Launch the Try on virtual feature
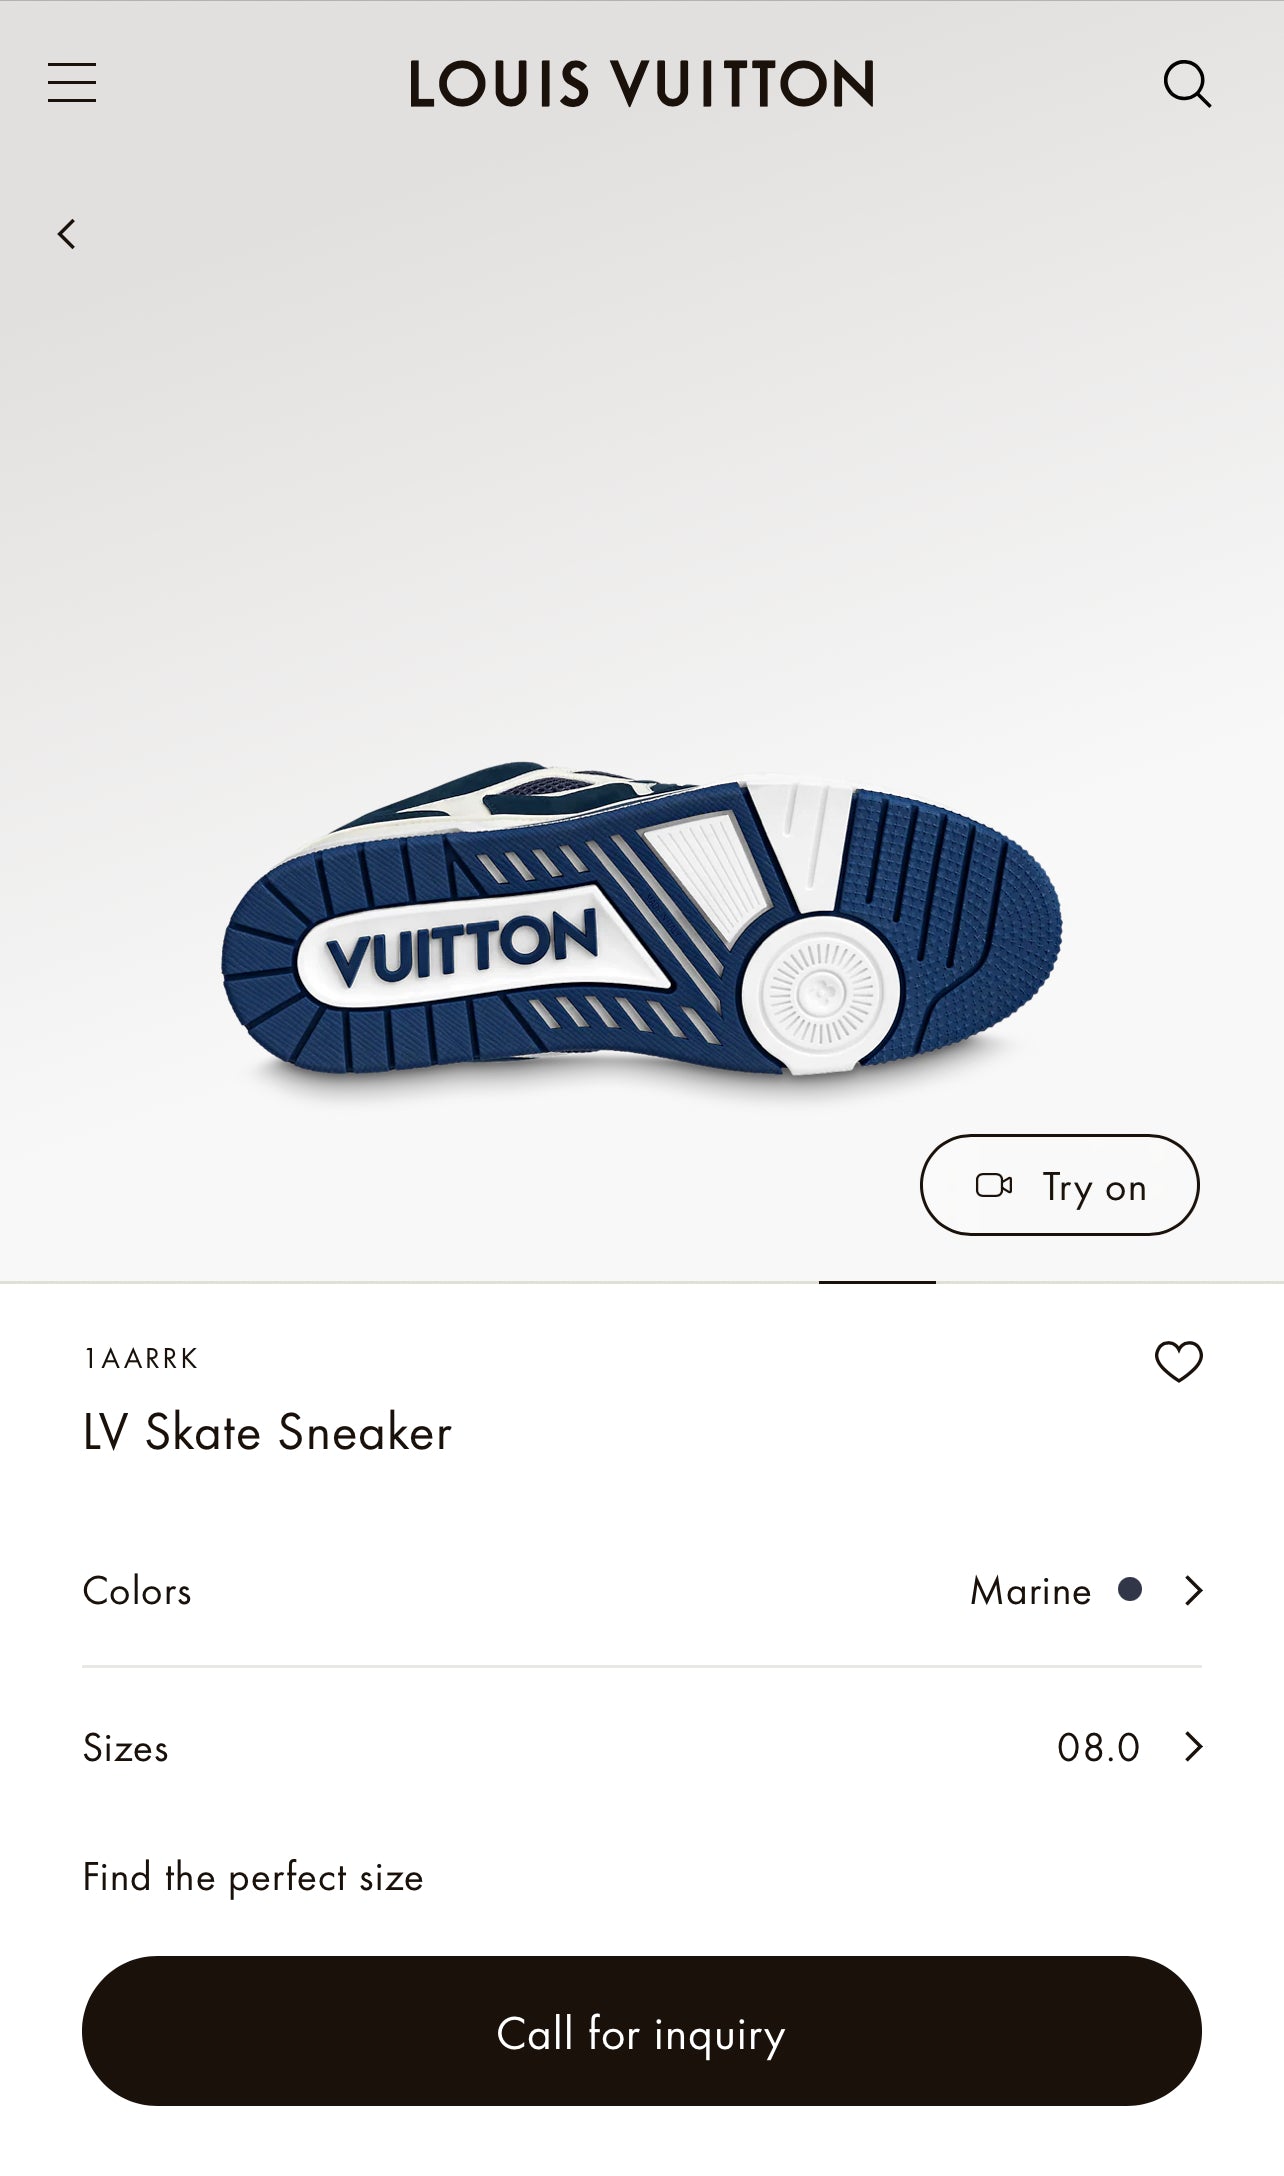 (1059, 1185)
